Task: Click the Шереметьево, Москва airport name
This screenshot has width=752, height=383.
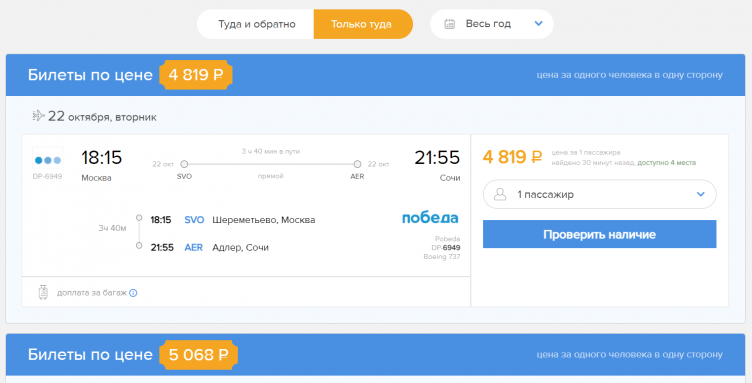Action: click(x=264, y=220)
